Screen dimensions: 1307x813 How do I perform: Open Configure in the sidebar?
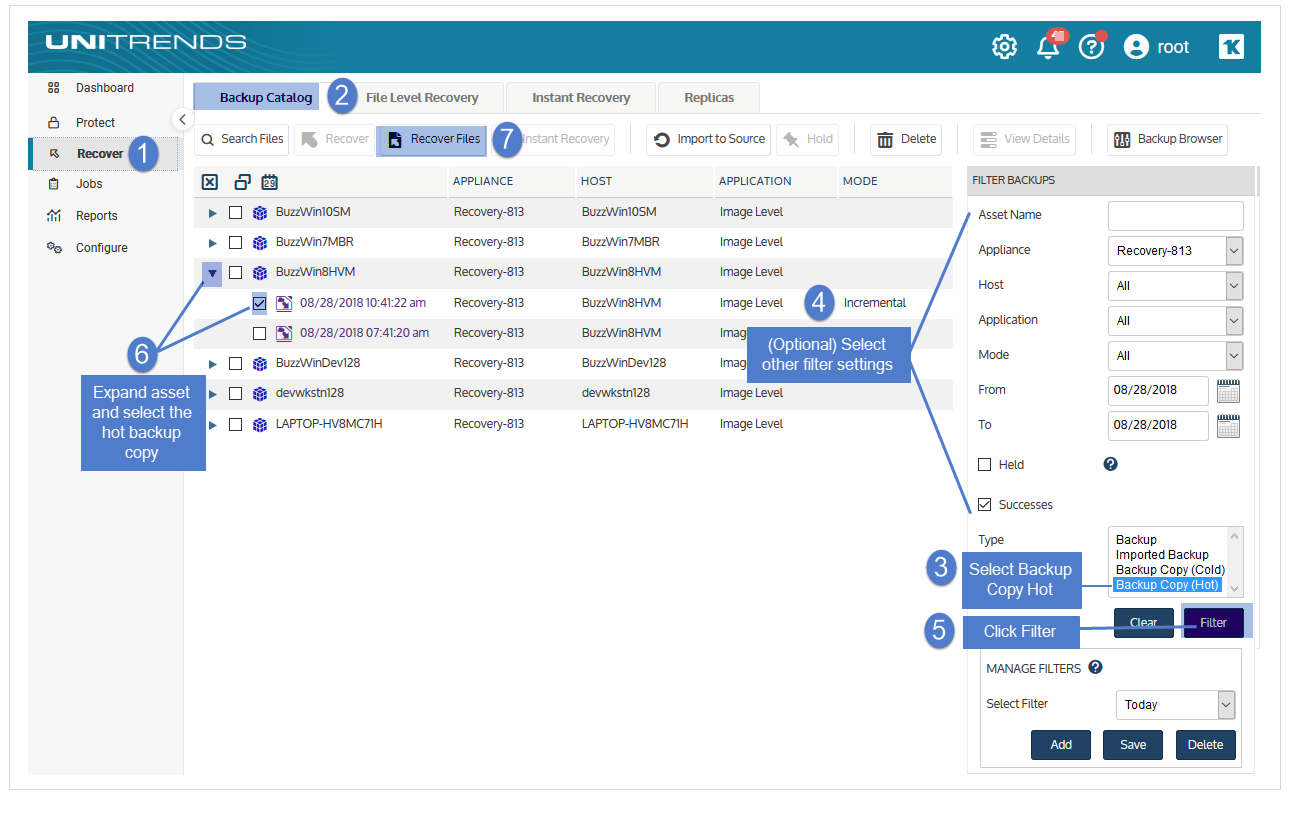tap(101, 248)
